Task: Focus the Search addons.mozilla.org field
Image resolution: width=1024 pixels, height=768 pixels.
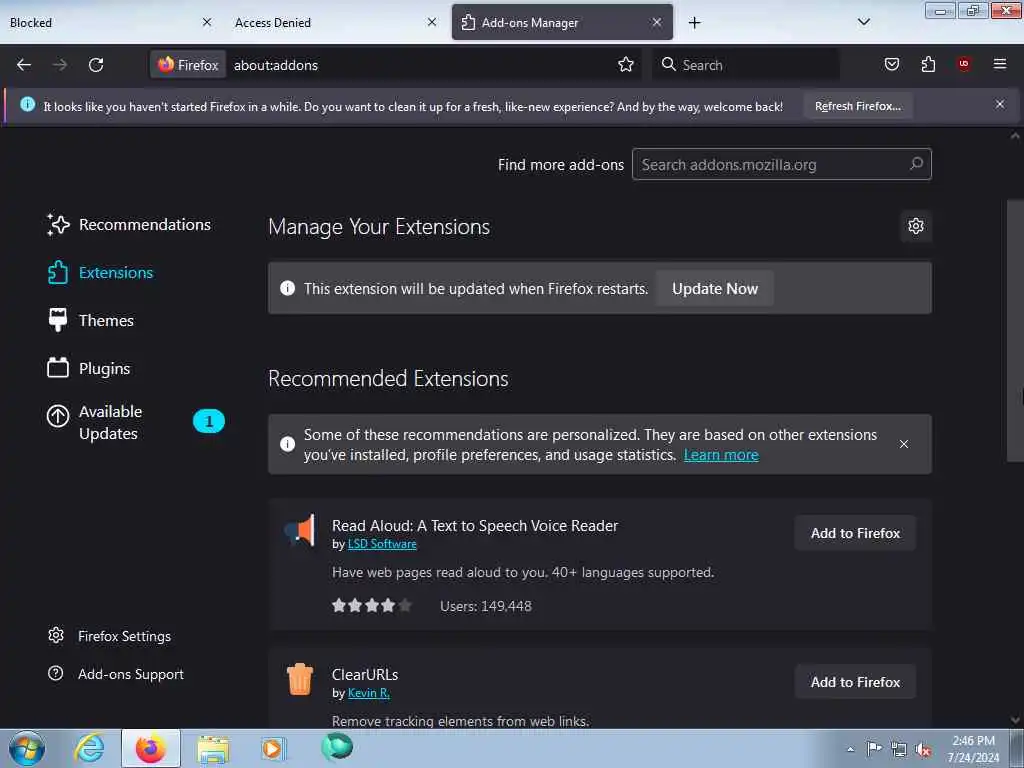Action: point(782,164)
